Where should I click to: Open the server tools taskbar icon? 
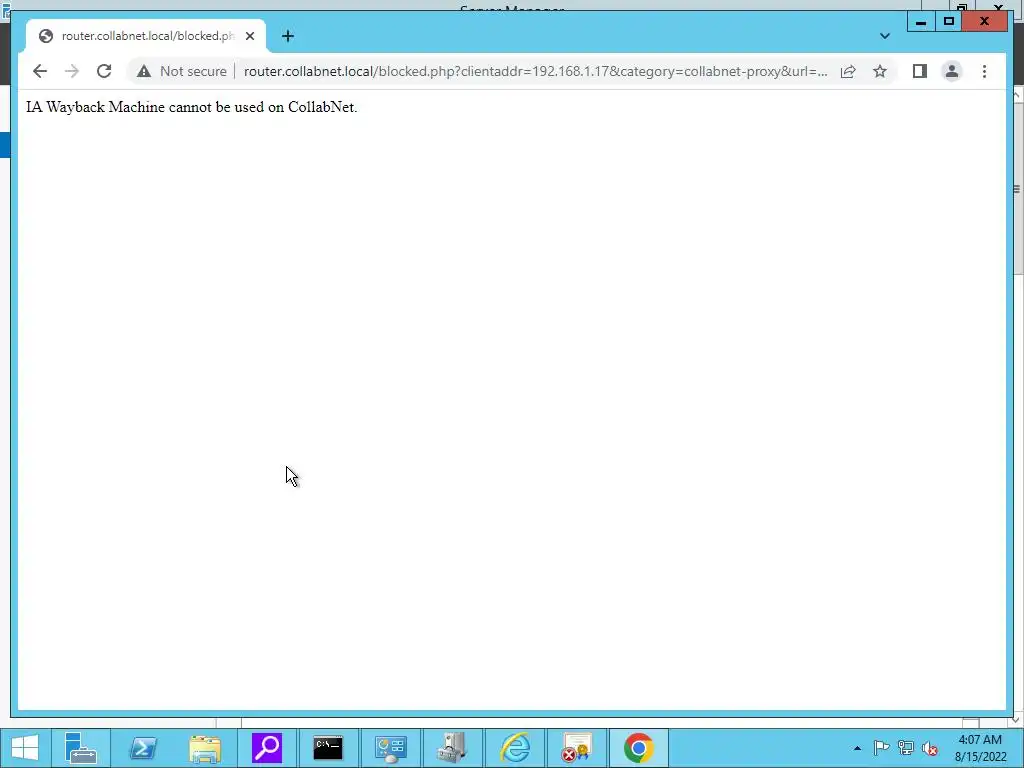click(x=452, y=748)
